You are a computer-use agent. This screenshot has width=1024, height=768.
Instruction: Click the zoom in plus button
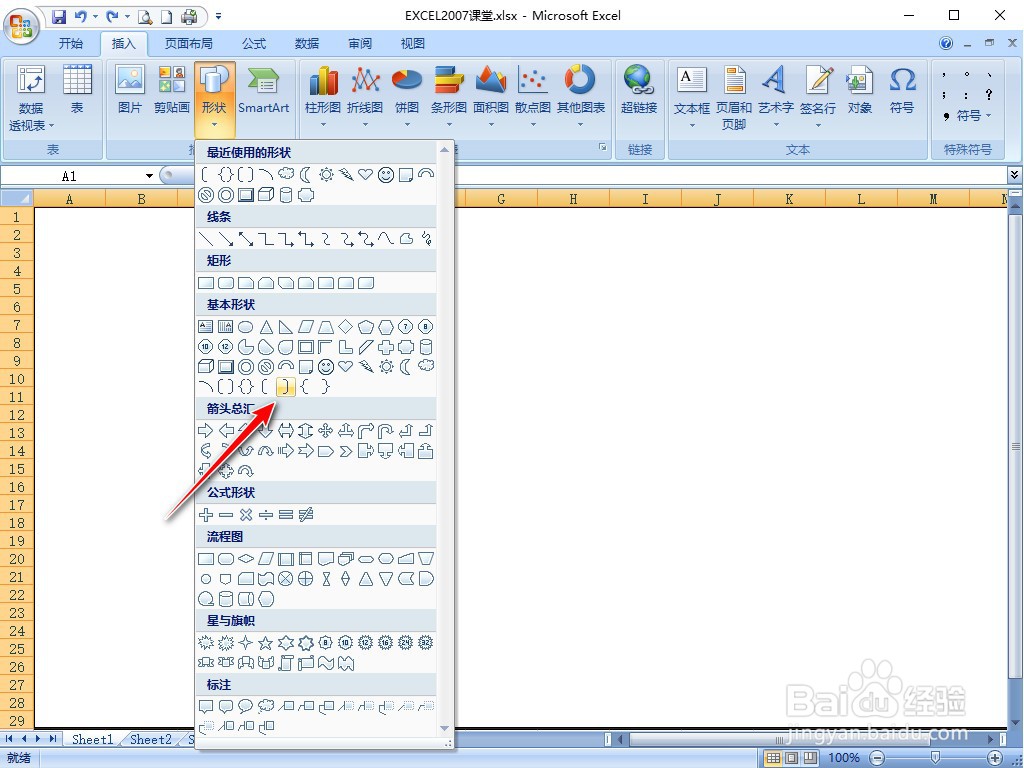tap(995, 758)
